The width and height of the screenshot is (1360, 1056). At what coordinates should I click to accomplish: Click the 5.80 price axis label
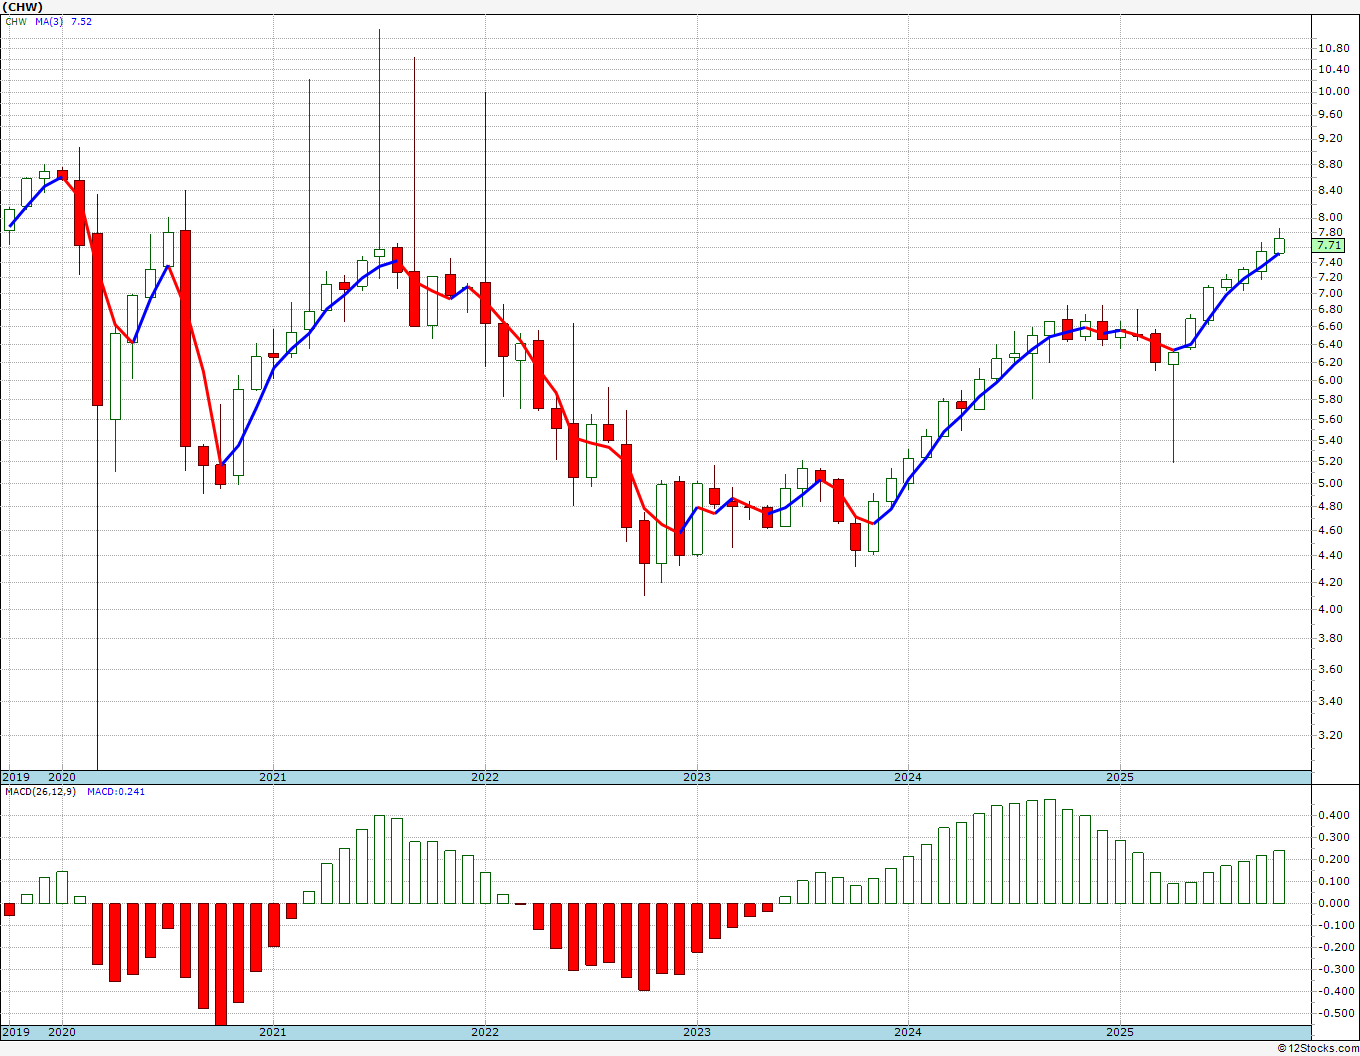[x=1330, y=399]
